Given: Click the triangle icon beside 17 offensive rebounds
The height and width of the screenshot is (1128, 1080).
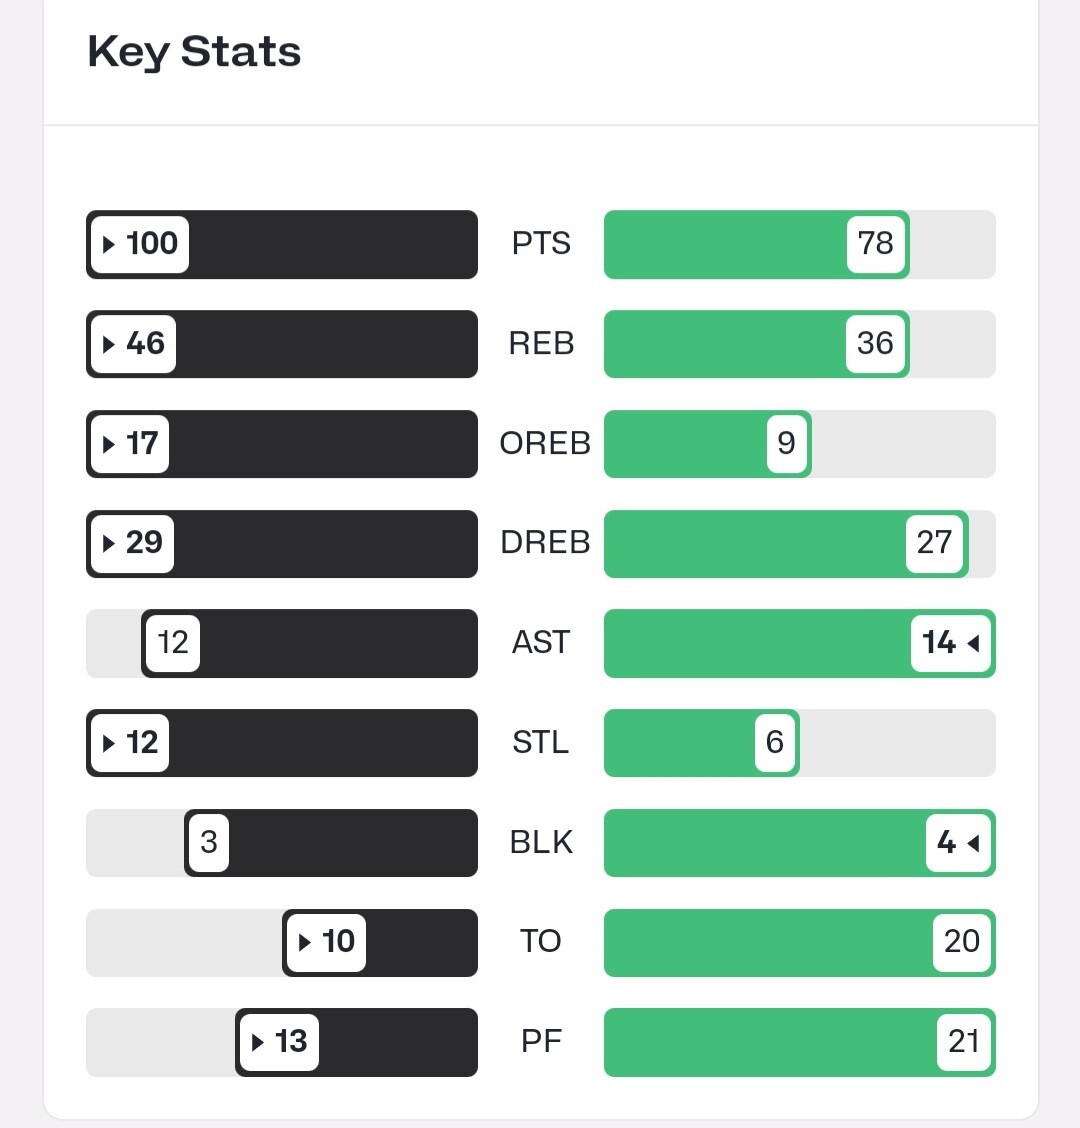Looking at the screenshot, I should pos(110,443).
